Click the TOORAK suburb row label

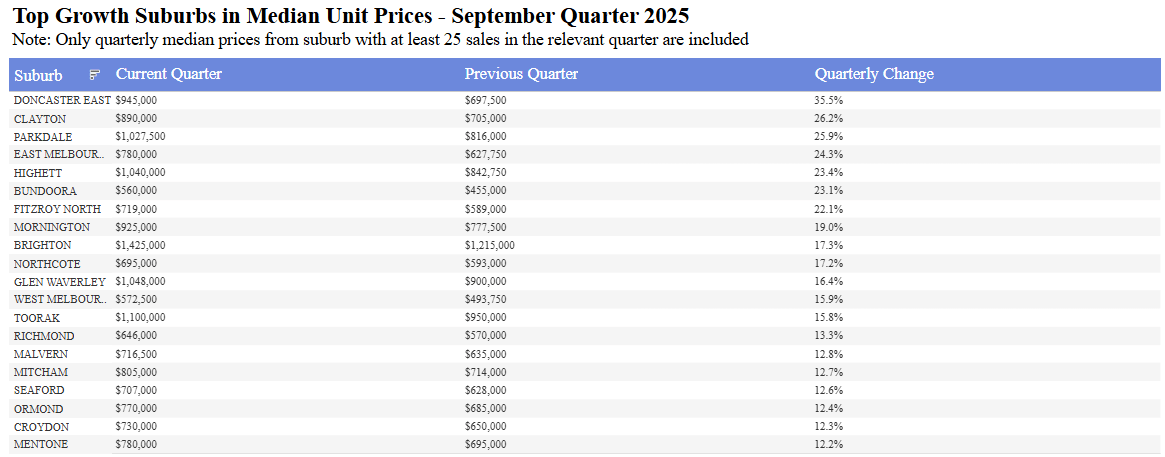coord(37,317)
